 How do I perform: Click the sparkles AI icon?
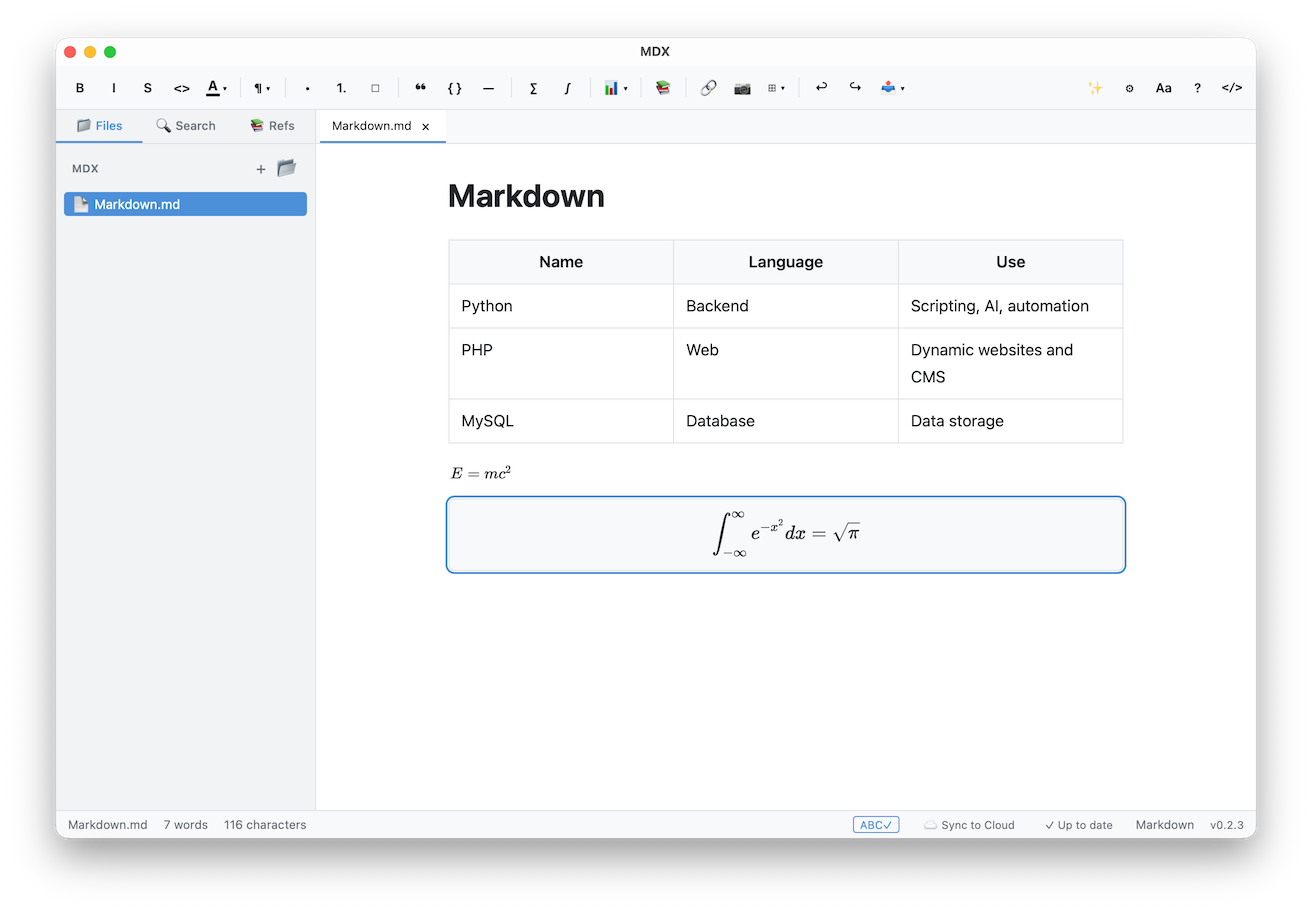point(1095,88)
